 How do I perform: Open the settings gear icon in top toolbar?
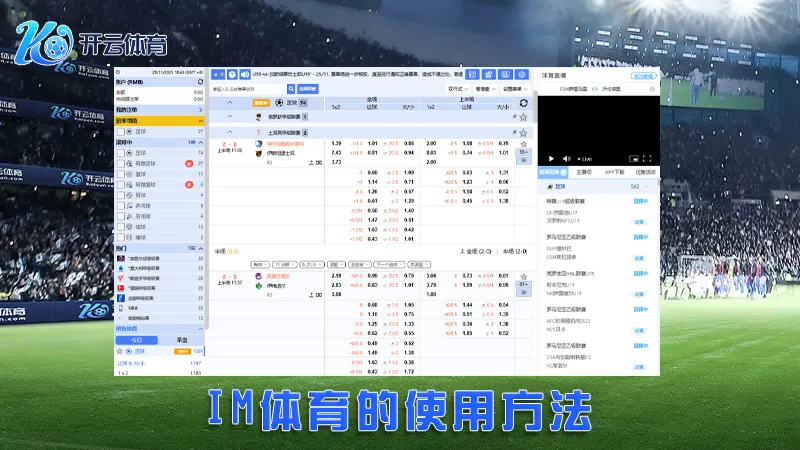point(522,74)
